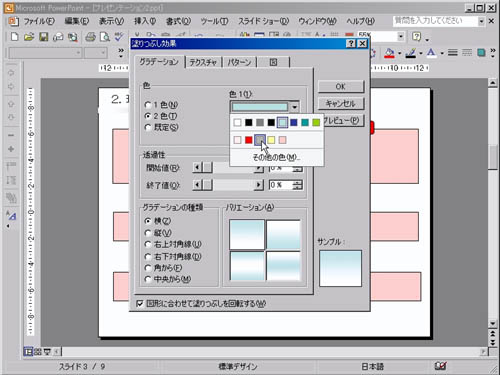500x375 pixels.
Task: Expand drawing toolbar options chevron at right
Action: pos(493,53)
